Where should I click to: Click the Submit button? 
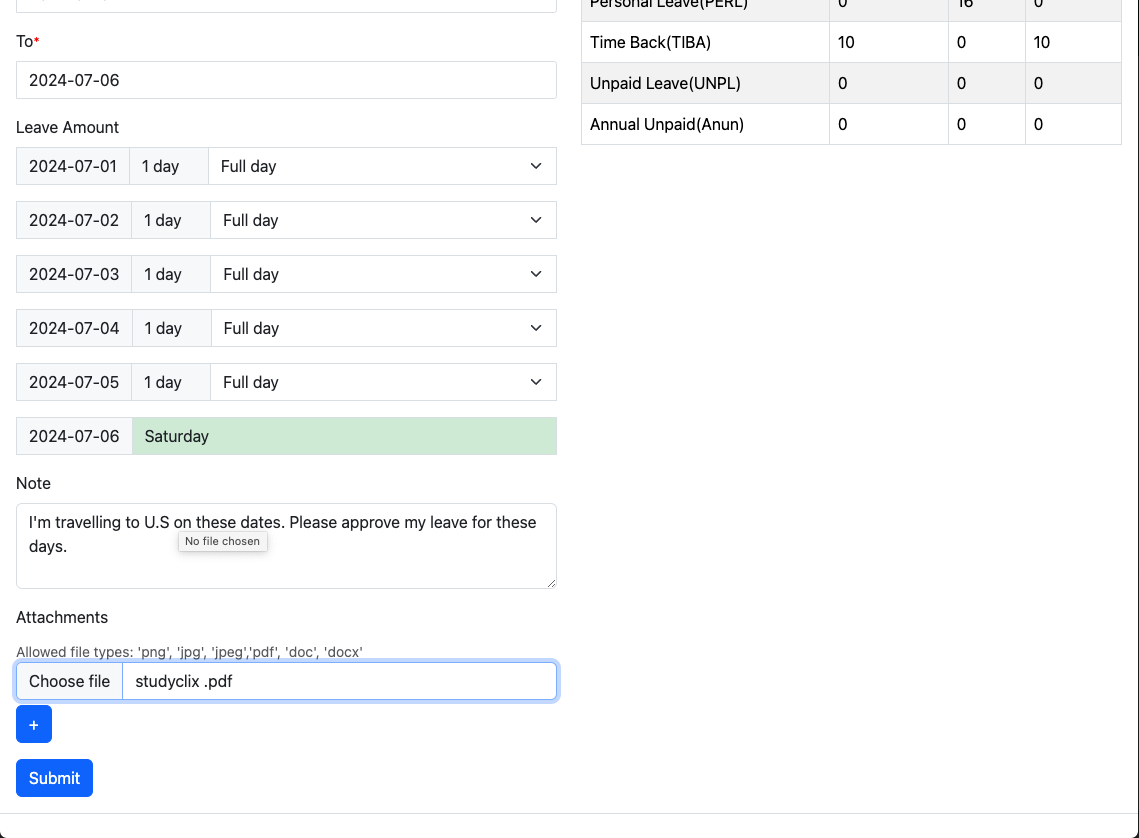pos(54,778)
